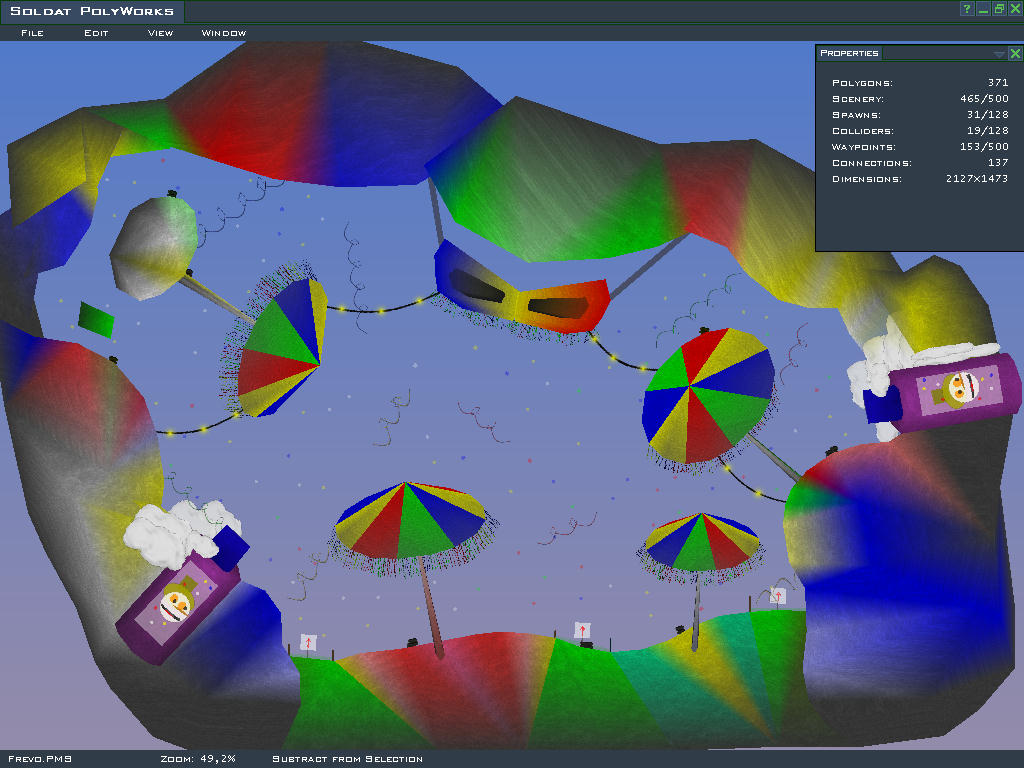Open the View menu
1024x768 pixels.
pos(160,33)
